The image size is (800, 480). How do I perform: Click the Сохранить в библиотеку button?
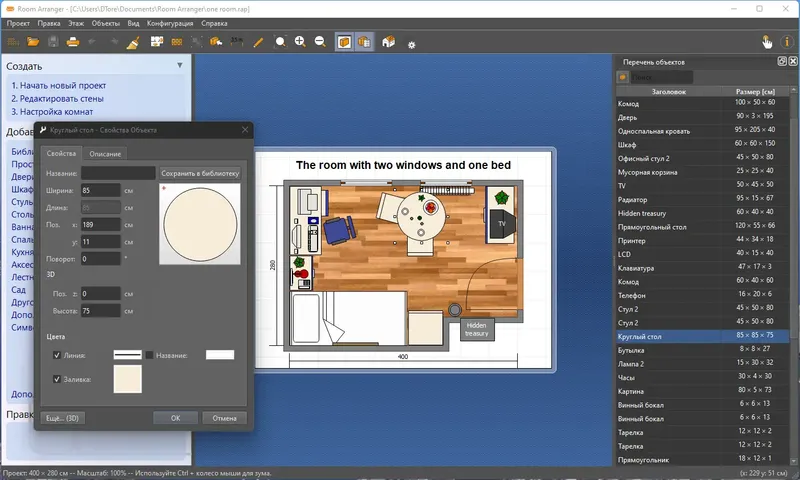tap(200, 172)
